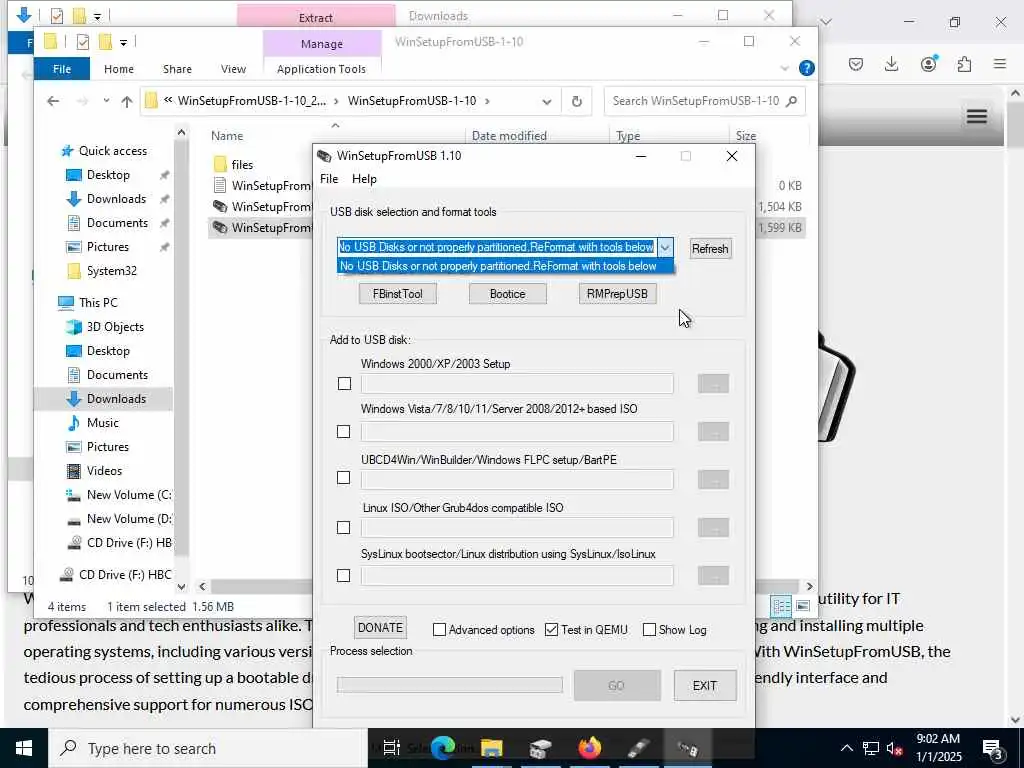Show hidden system tray icons
Screen dimensions: 1024x768
pyautogui.click(x=846, y=748)
